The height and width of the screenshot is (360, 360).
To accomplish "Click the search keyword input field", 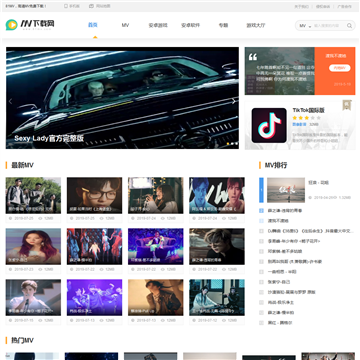I will coord(329,26).
